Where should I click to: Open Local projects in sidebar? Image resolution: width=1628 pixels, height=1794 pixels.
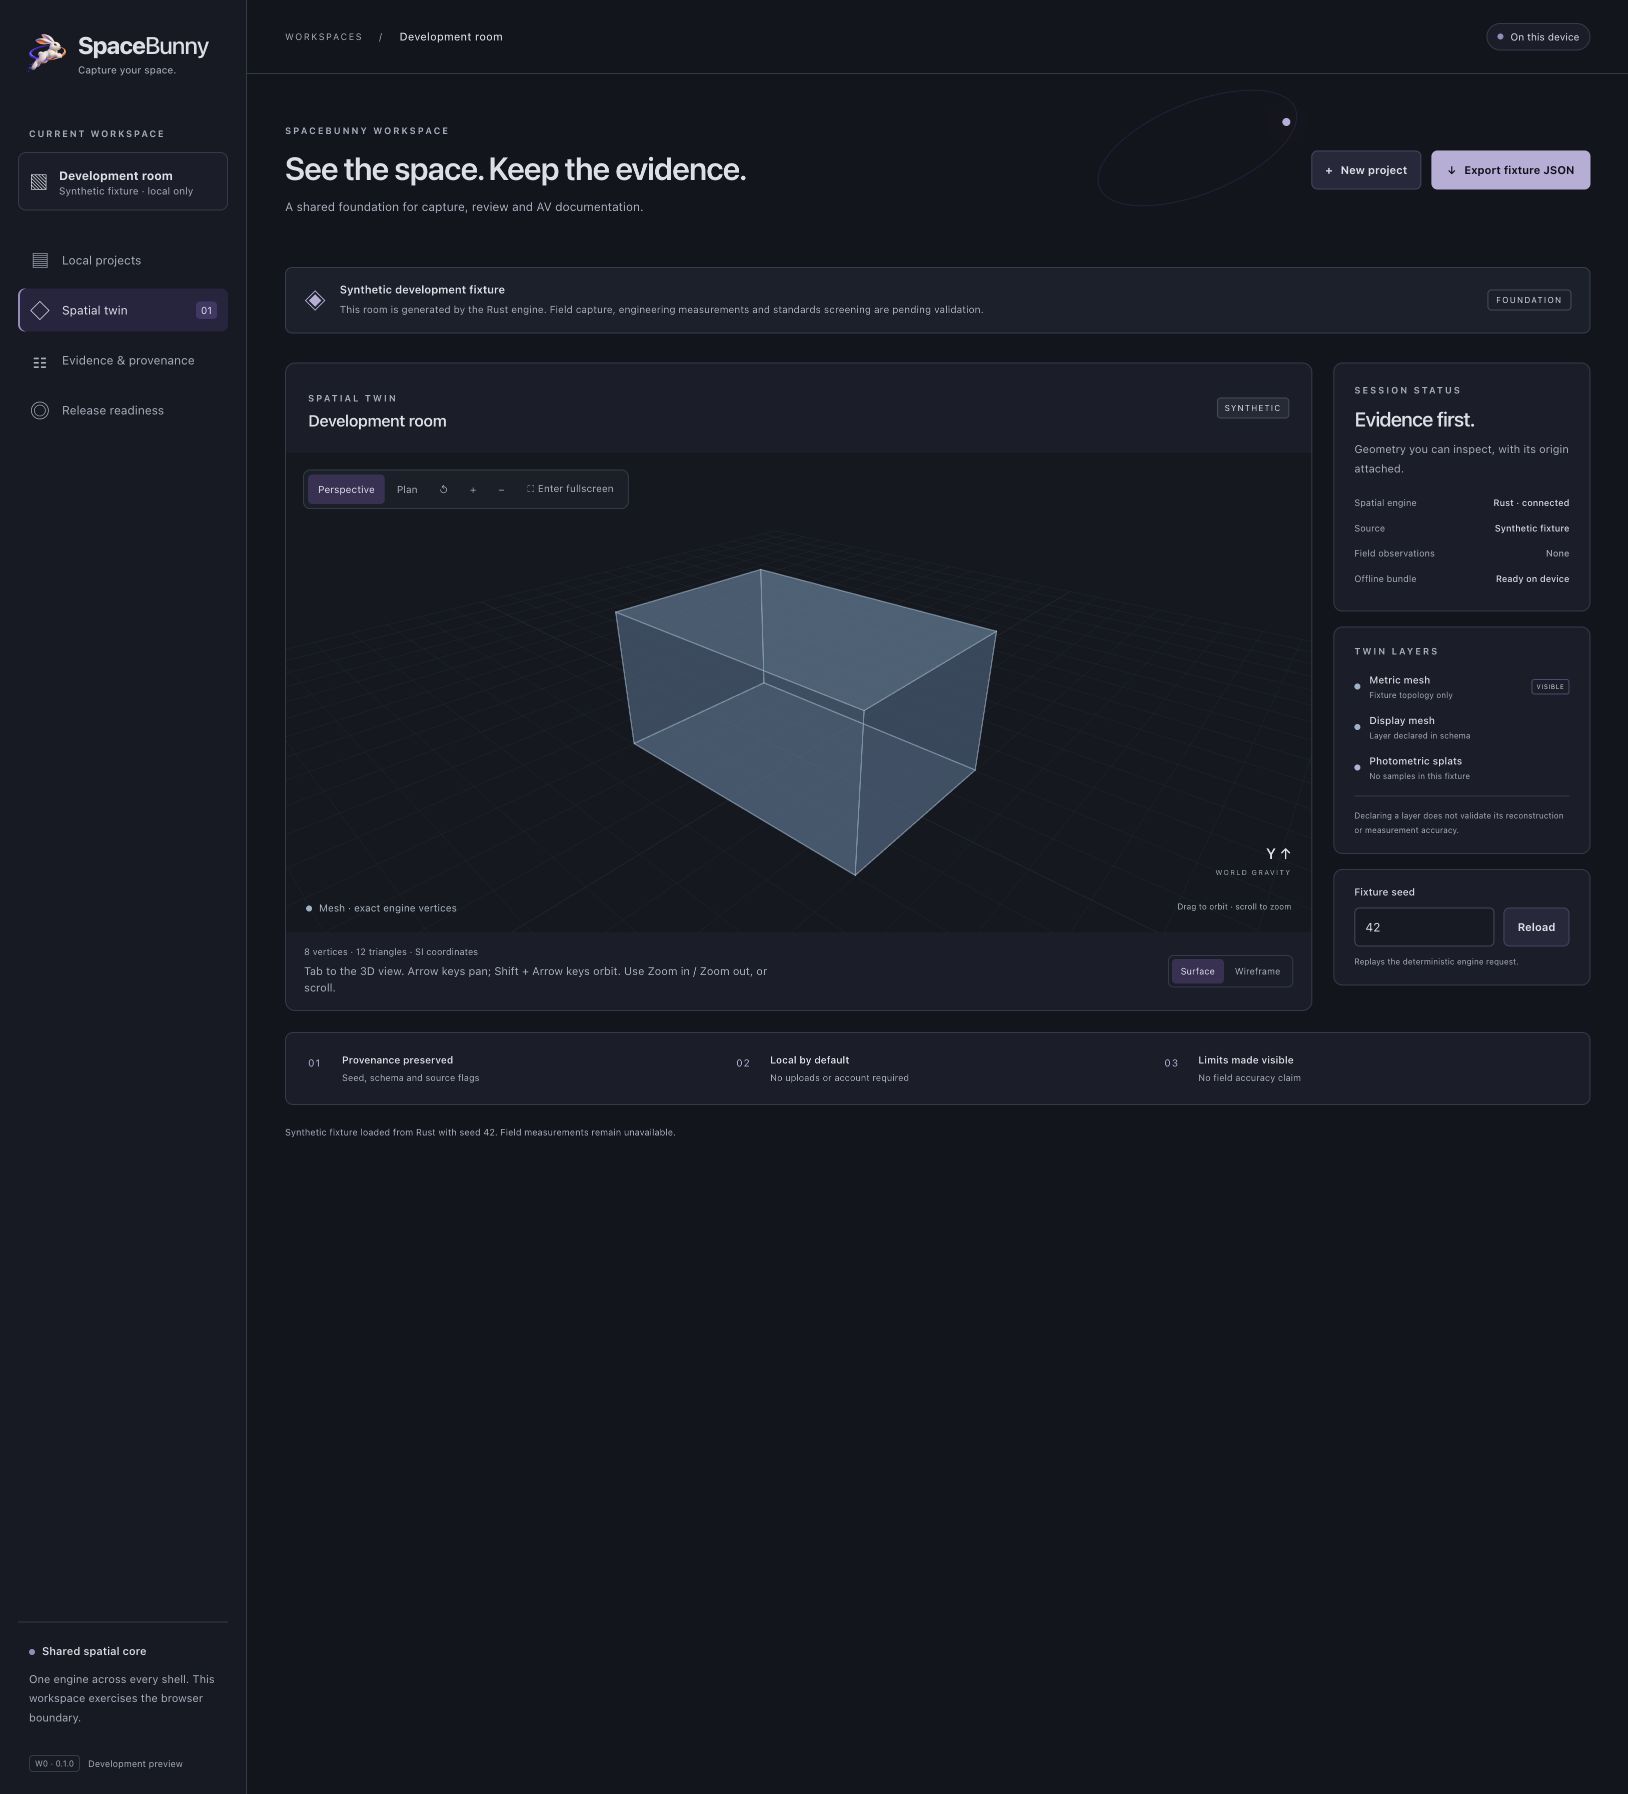pyautogui.click(x=123, y=261)
